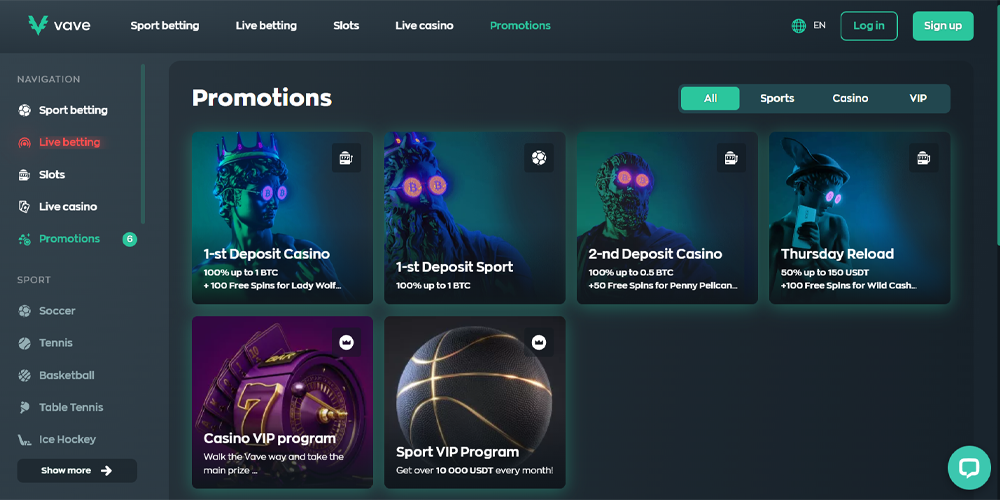The height and width of the screenshot is (500, 1000).
Task: Filter promotions by Sports
Action: (777, 98)
